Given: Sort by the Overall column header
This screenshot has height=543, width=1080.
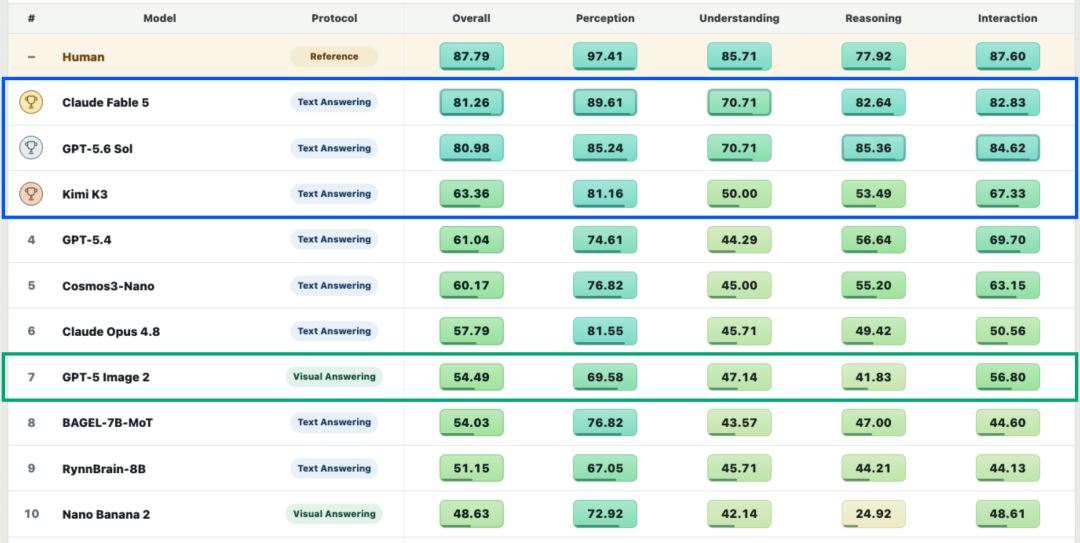Looking at the screenshot, I should click(471, 19).
